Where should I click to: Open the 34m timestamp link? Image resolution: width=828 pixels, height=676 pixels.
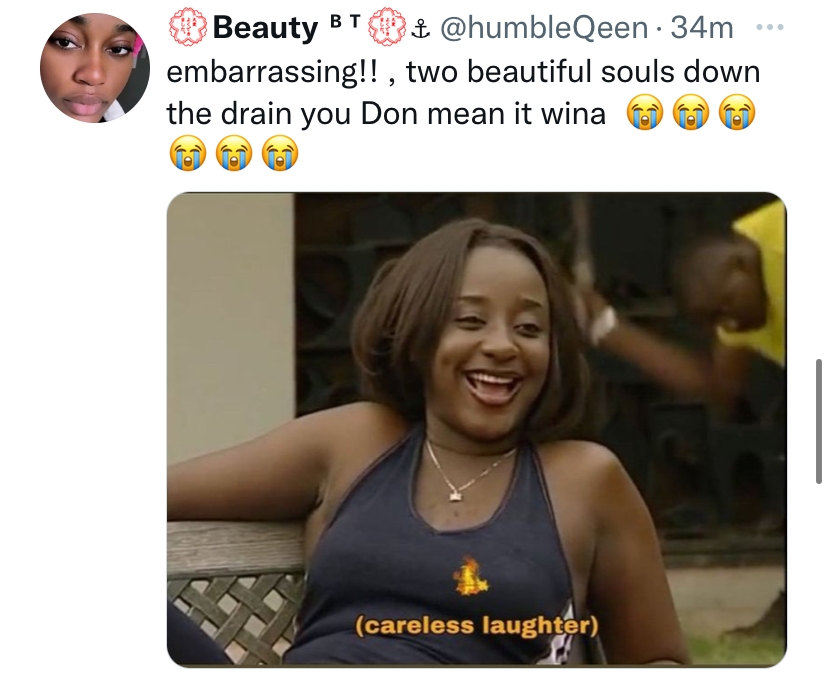click(702, 27)
